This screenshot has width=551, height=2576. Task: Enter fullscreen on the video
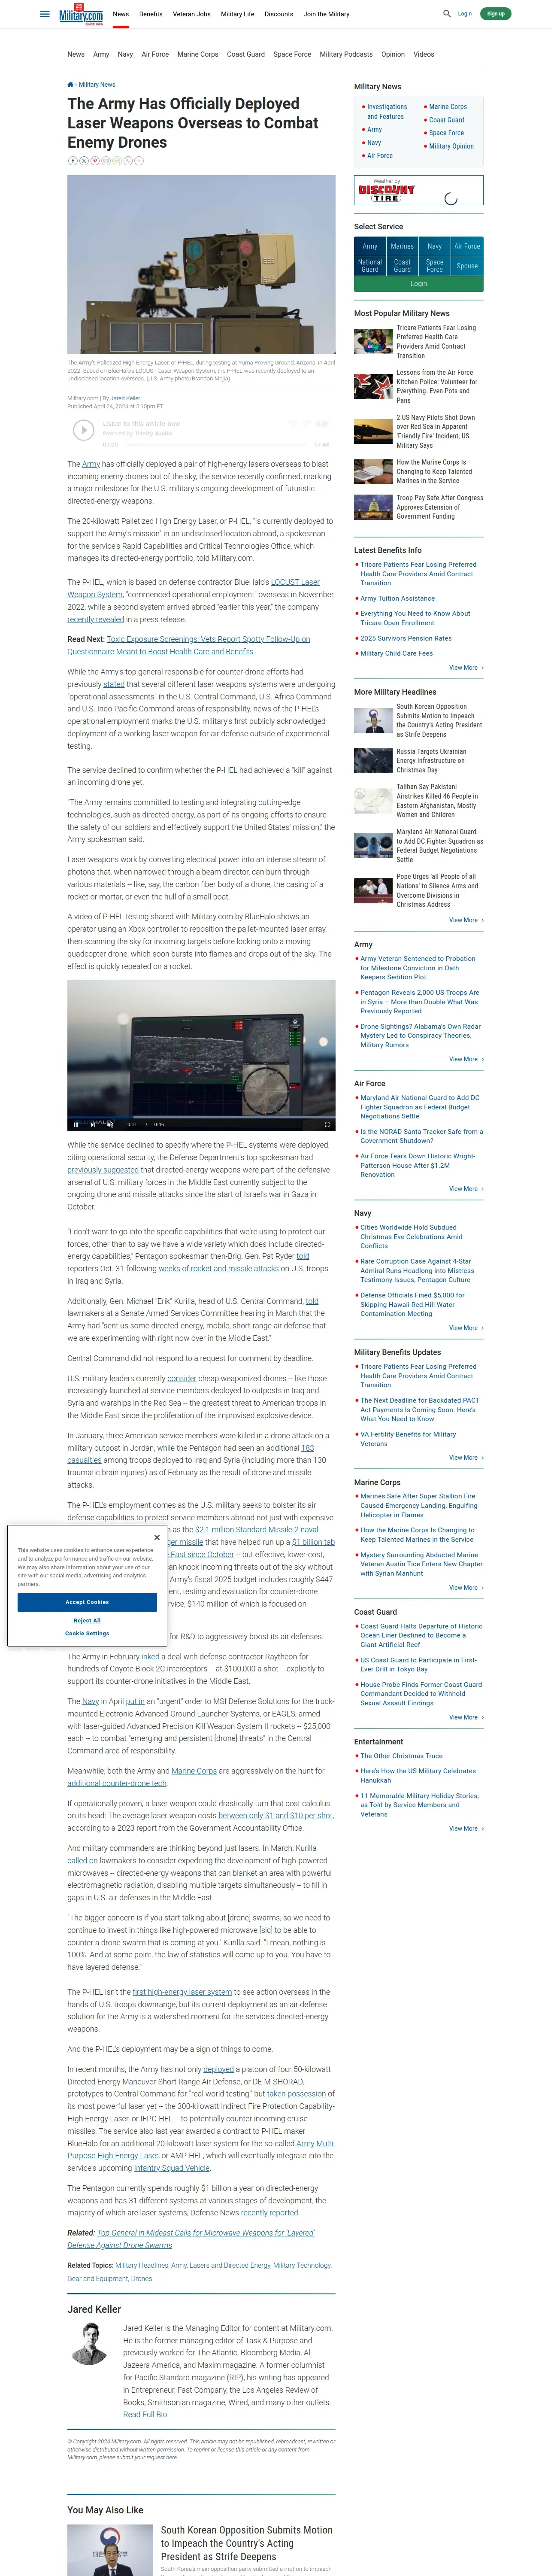pos(326,1124)
